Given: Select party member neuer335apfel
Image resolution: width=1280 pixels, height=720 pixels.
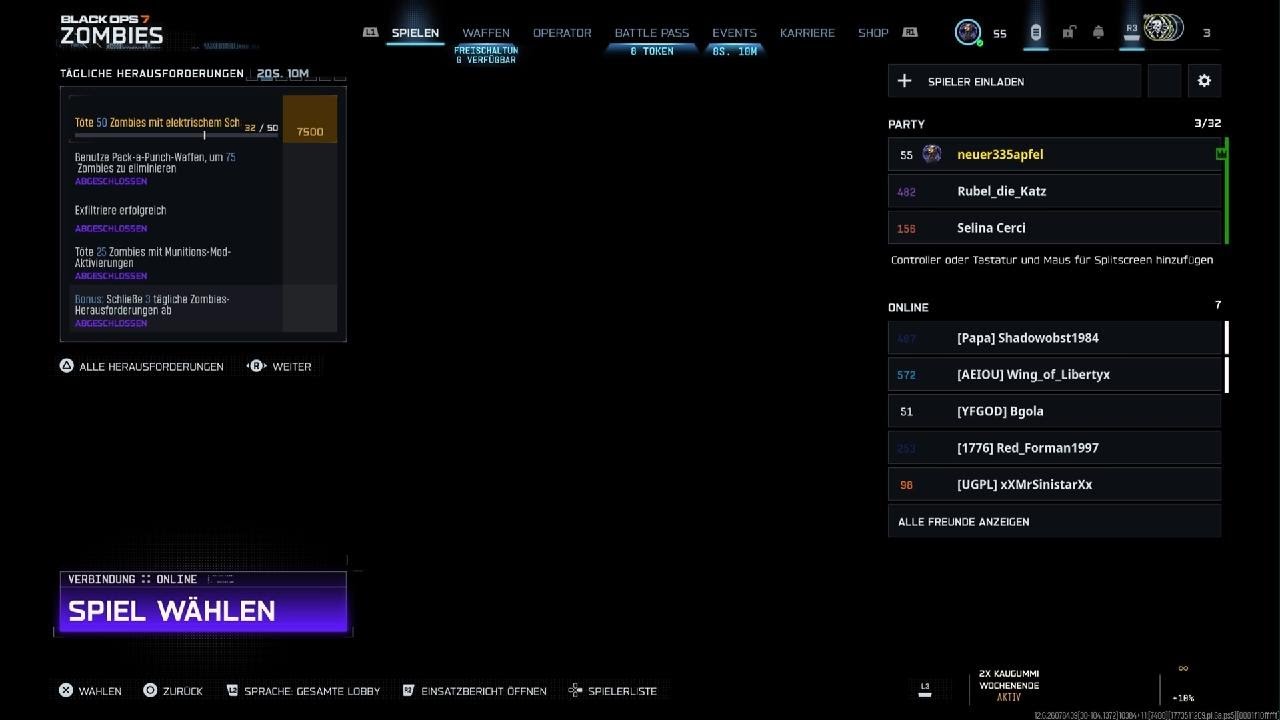Looking at the screenshot, I should coord(1054,154).
